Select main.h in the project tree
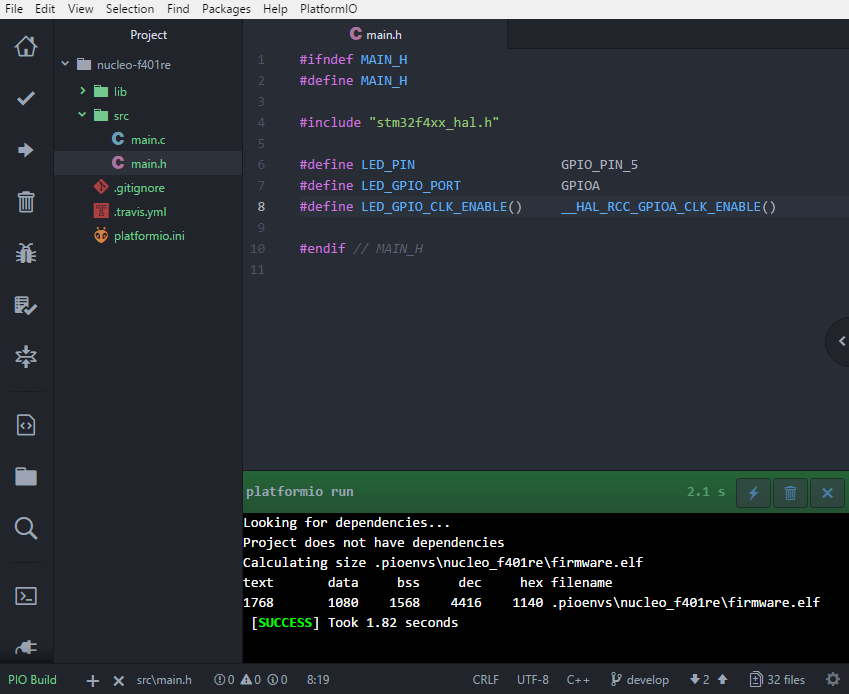Viewport: 849px width, 694px height. point(148,163)
